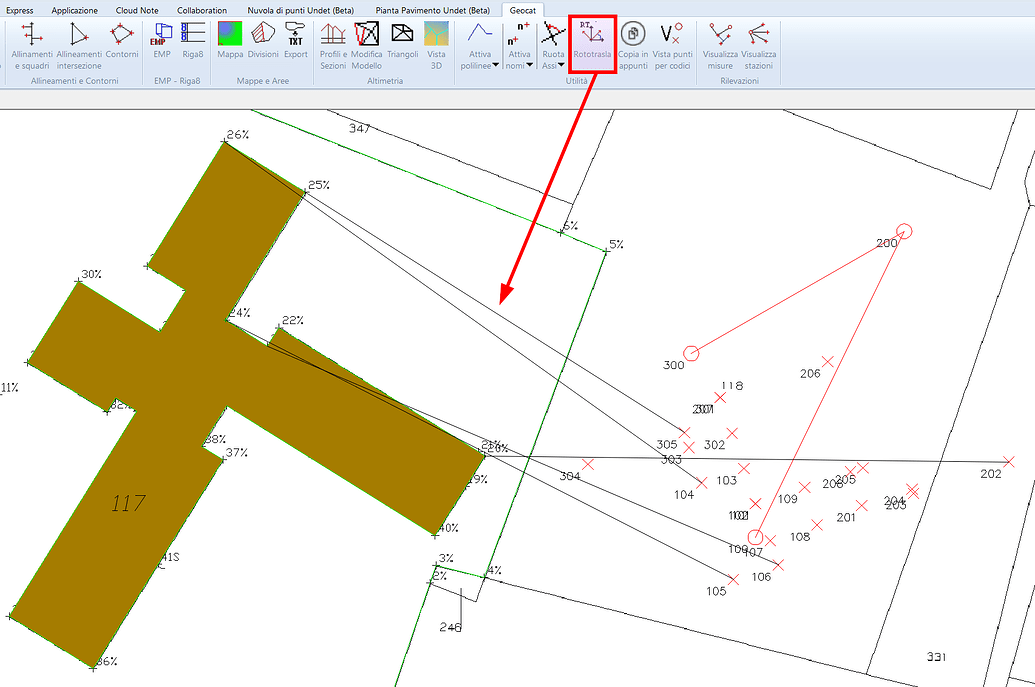Click vertex label 22%
The height and width of the screenshot is (687, 1035).
[292, 320]
